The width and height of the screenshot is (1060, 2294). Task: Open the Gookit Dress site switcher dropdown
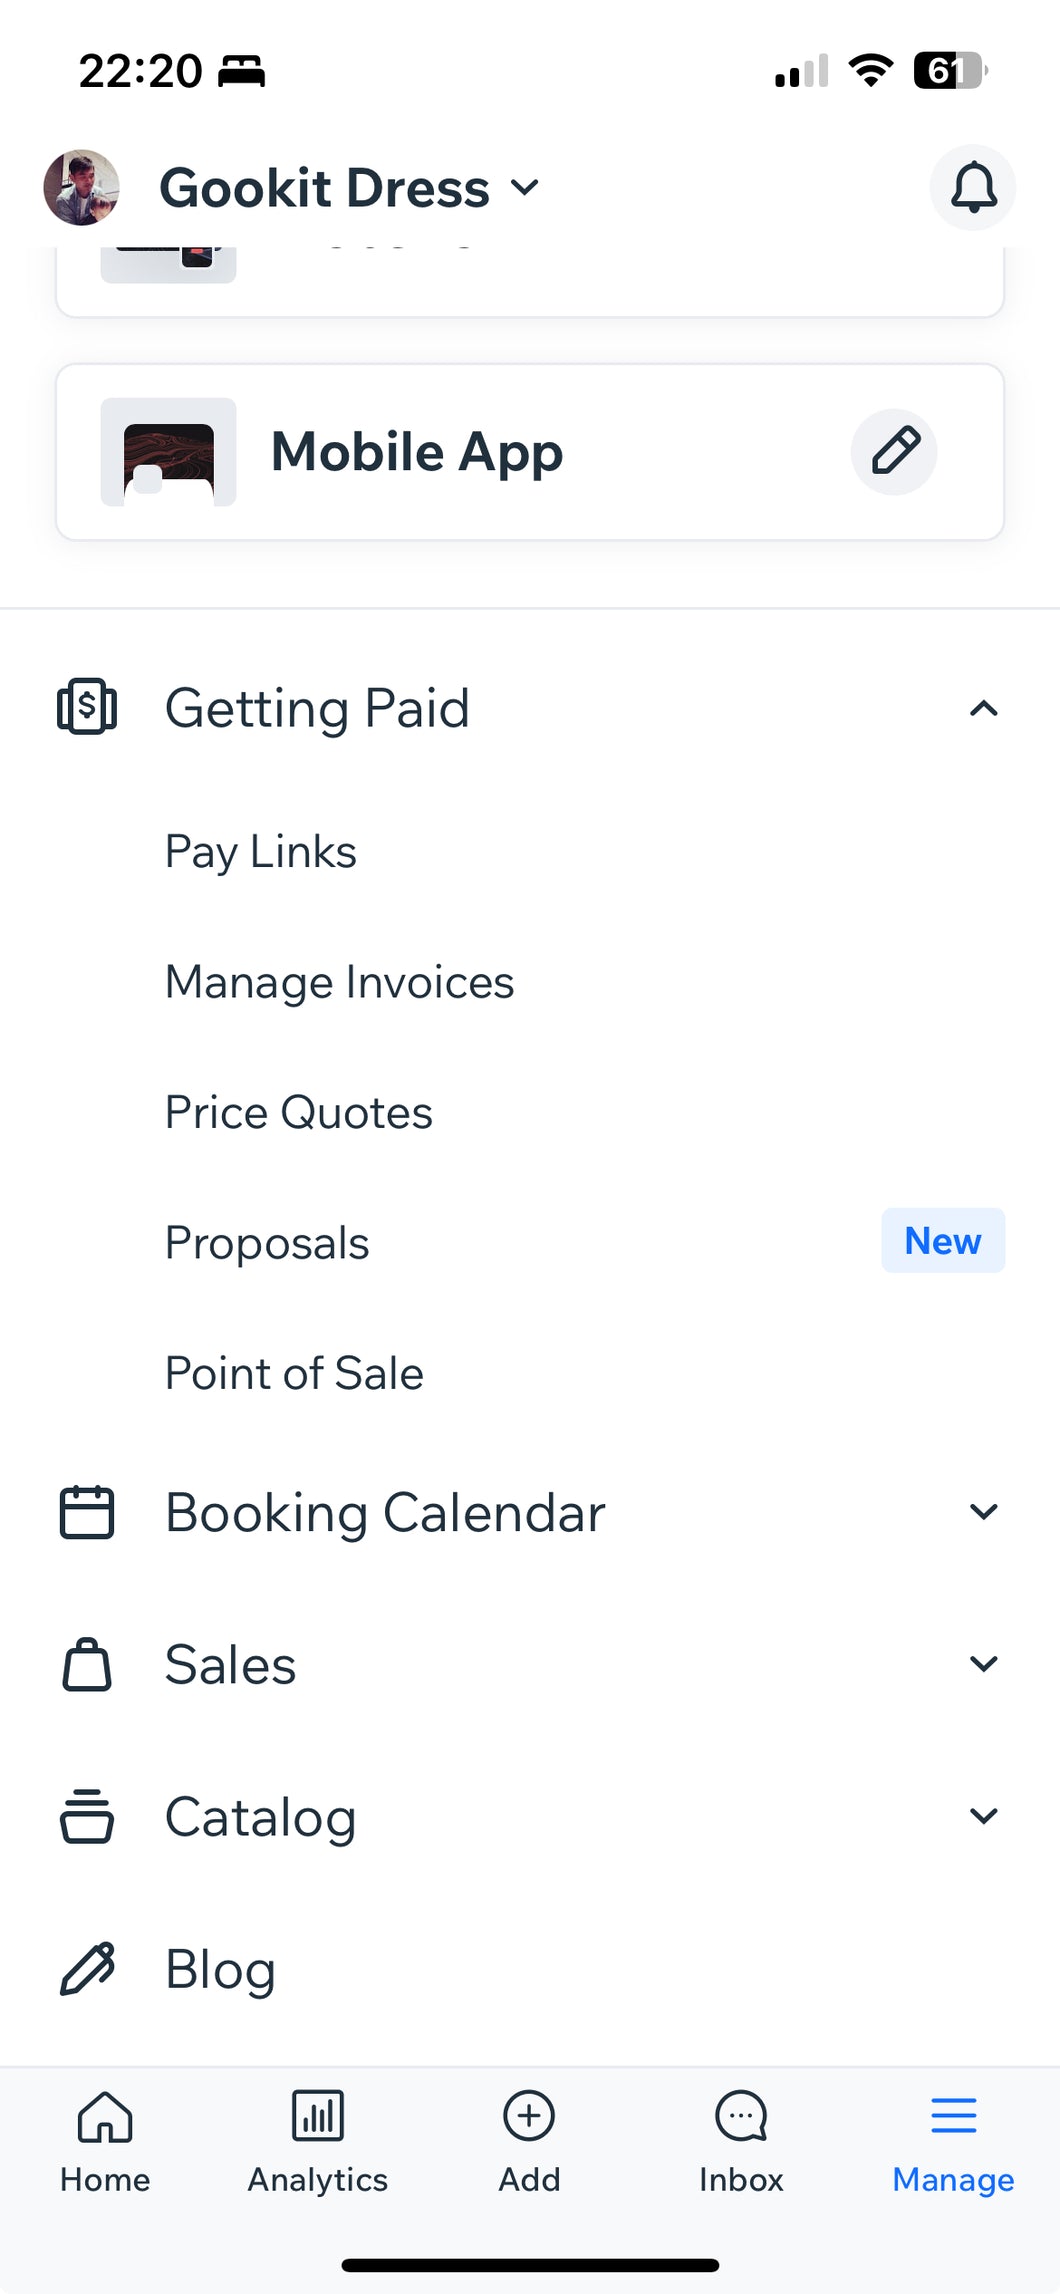click(350, 188)
